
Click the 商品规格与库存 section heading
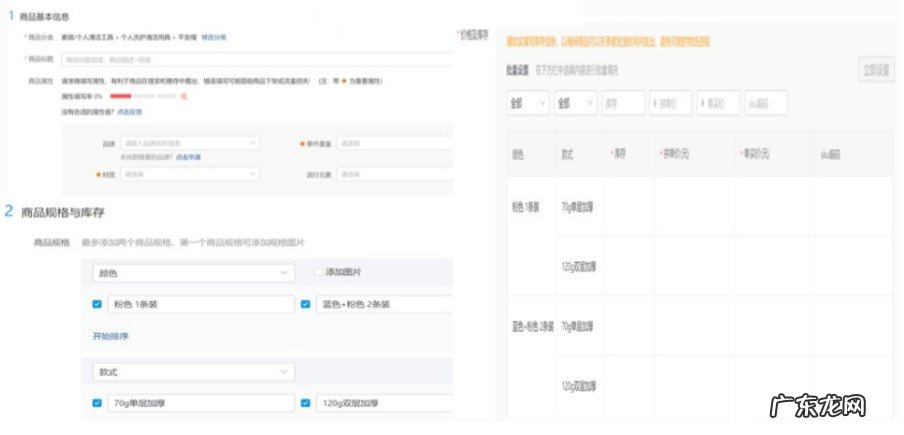point(63,213)
